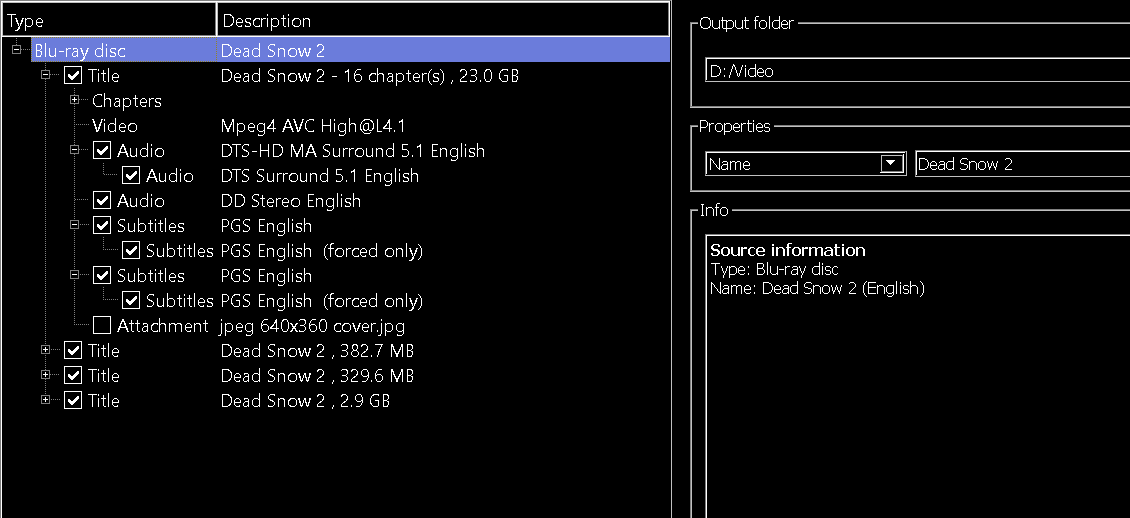Screen dimensions: 1130x518
Task: Collapse the 23.0 GB Title node
Action: [x=45, y=74]
